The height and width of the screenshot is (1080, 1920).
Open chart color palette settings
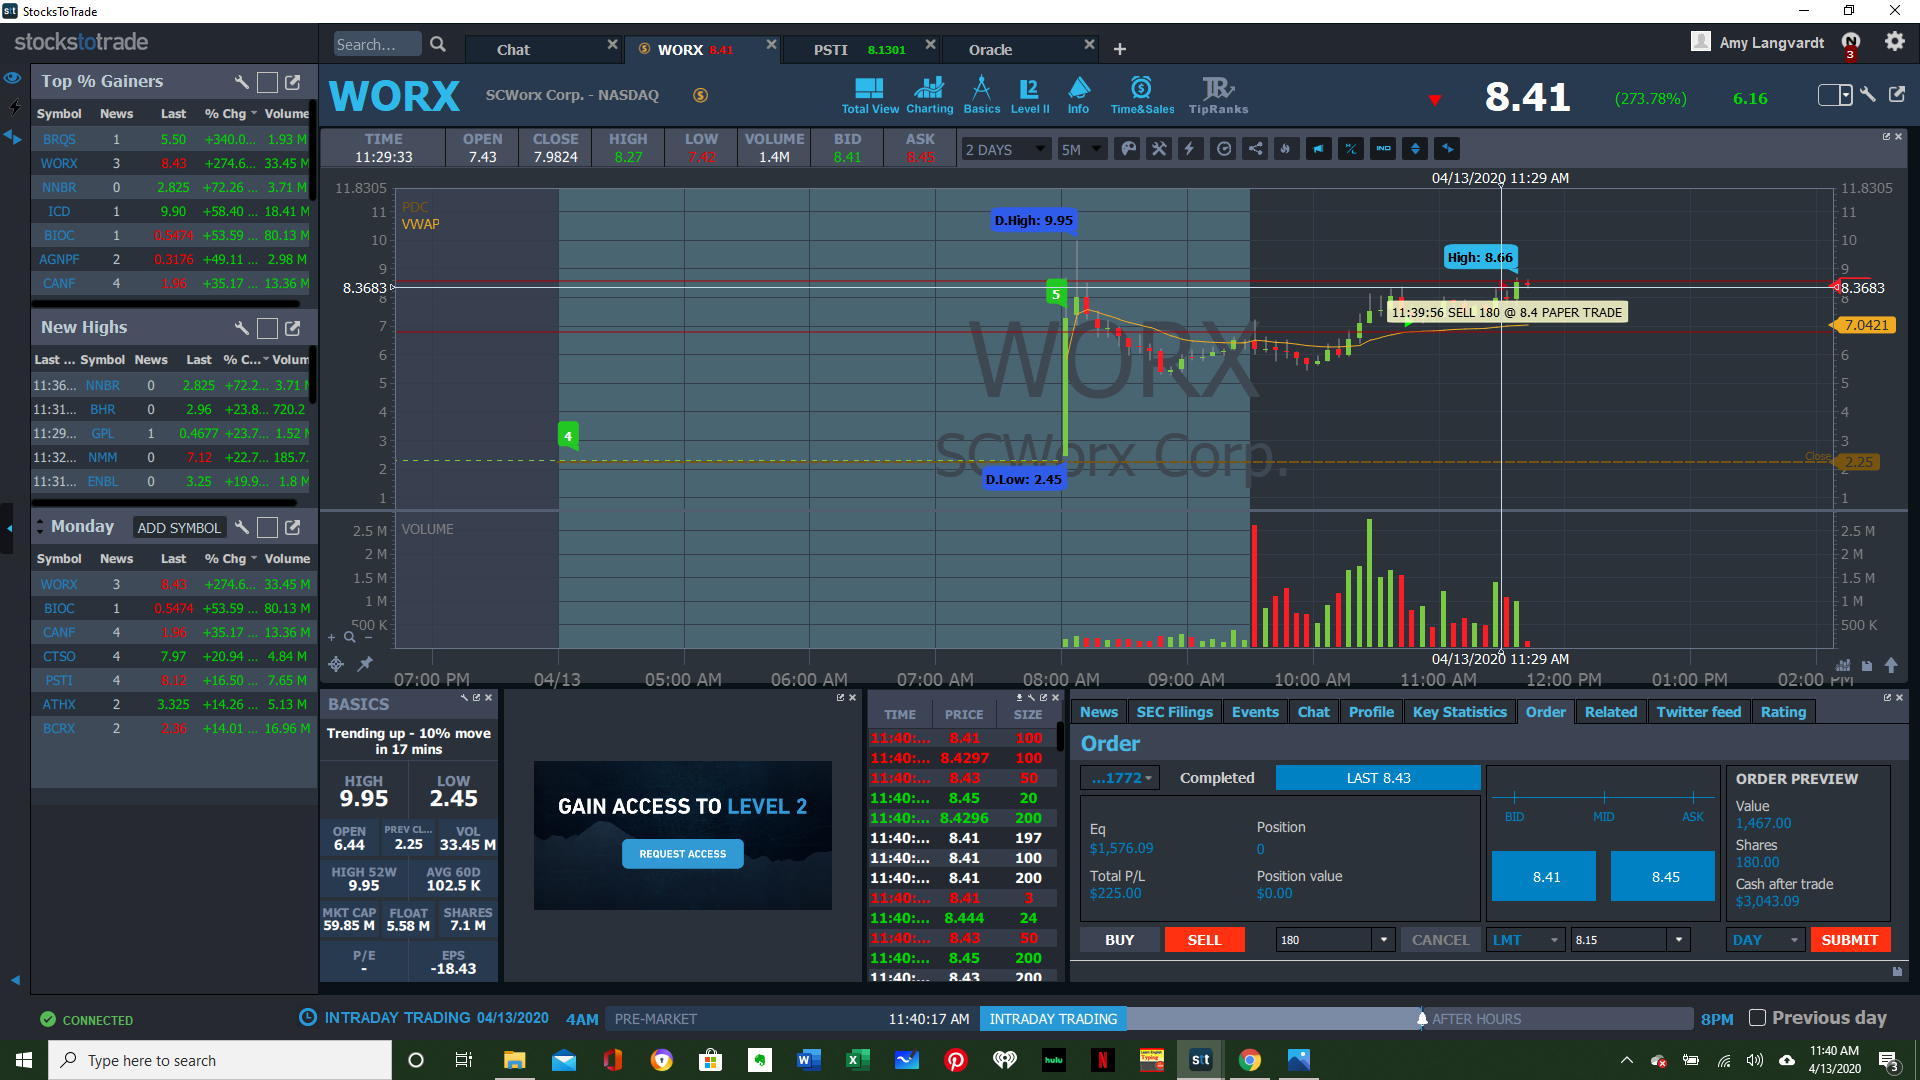[x=1128, y=149]
